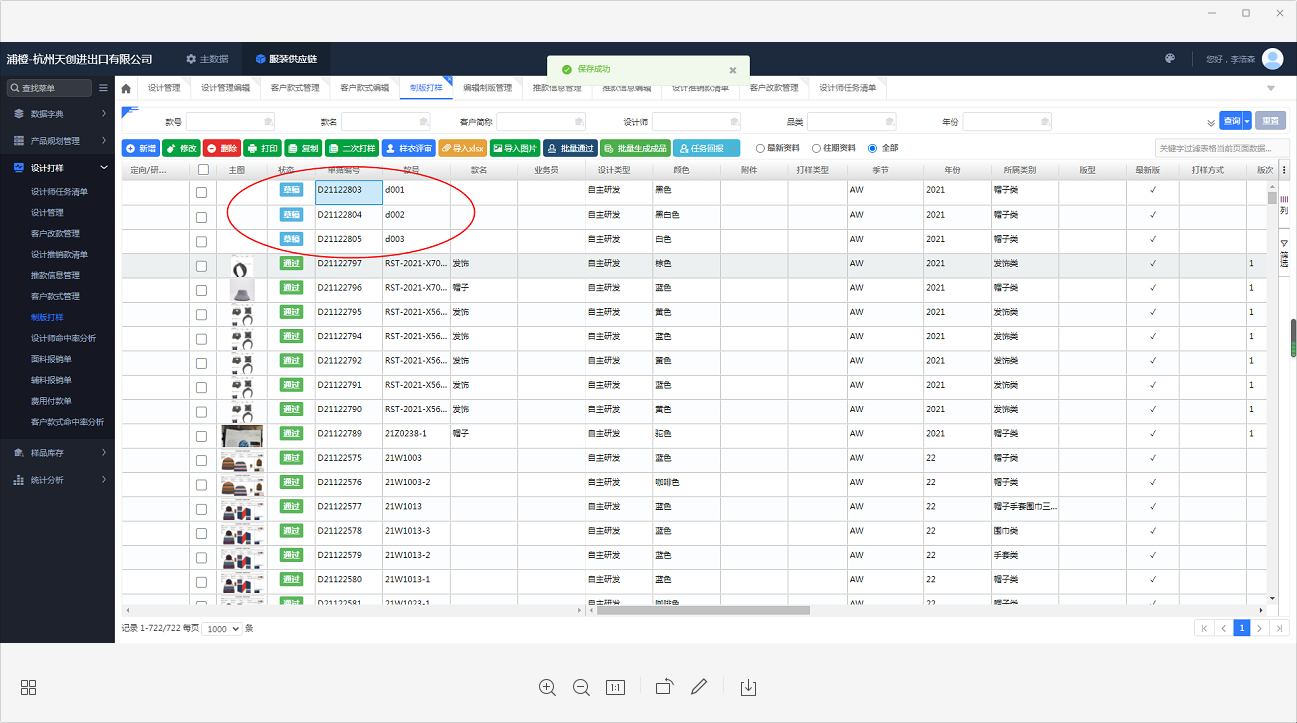This screenshot has width=1297, height=723.
Task: Open the dropdown arrow beside 查询 button
Action: (x=1247, y=121)
